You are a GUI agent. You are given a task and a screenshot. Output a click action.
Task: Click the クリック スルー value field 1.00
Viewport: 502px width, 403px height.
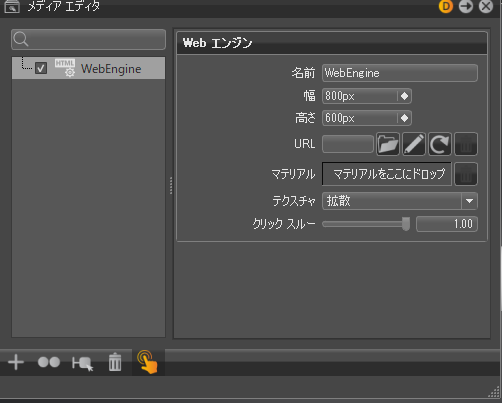point(447,224)
